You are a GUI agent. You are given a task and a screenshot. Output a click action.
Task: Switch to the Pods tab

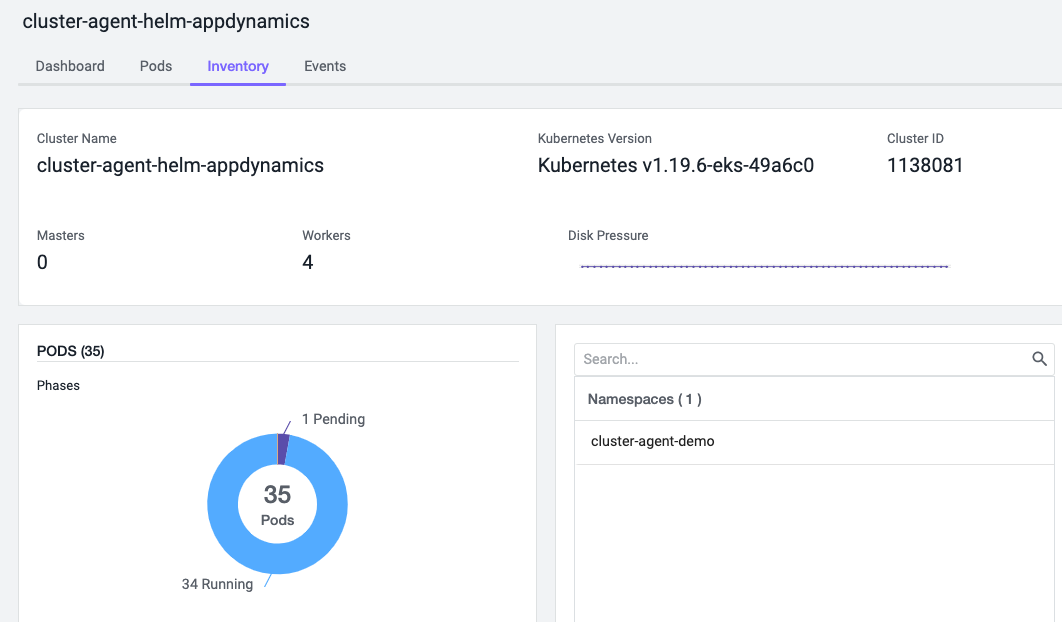156,66
